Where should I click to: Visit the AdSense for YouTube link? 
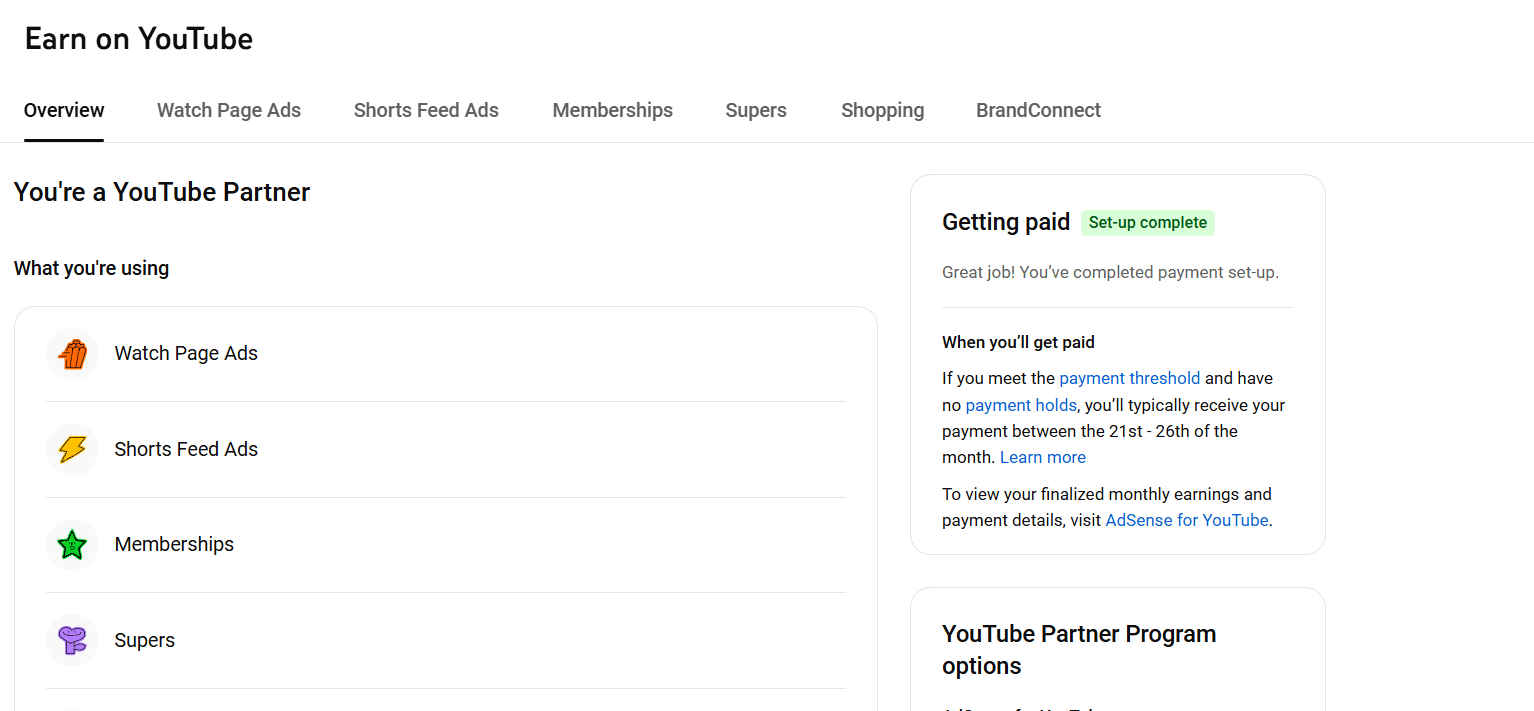point(1187,520)
